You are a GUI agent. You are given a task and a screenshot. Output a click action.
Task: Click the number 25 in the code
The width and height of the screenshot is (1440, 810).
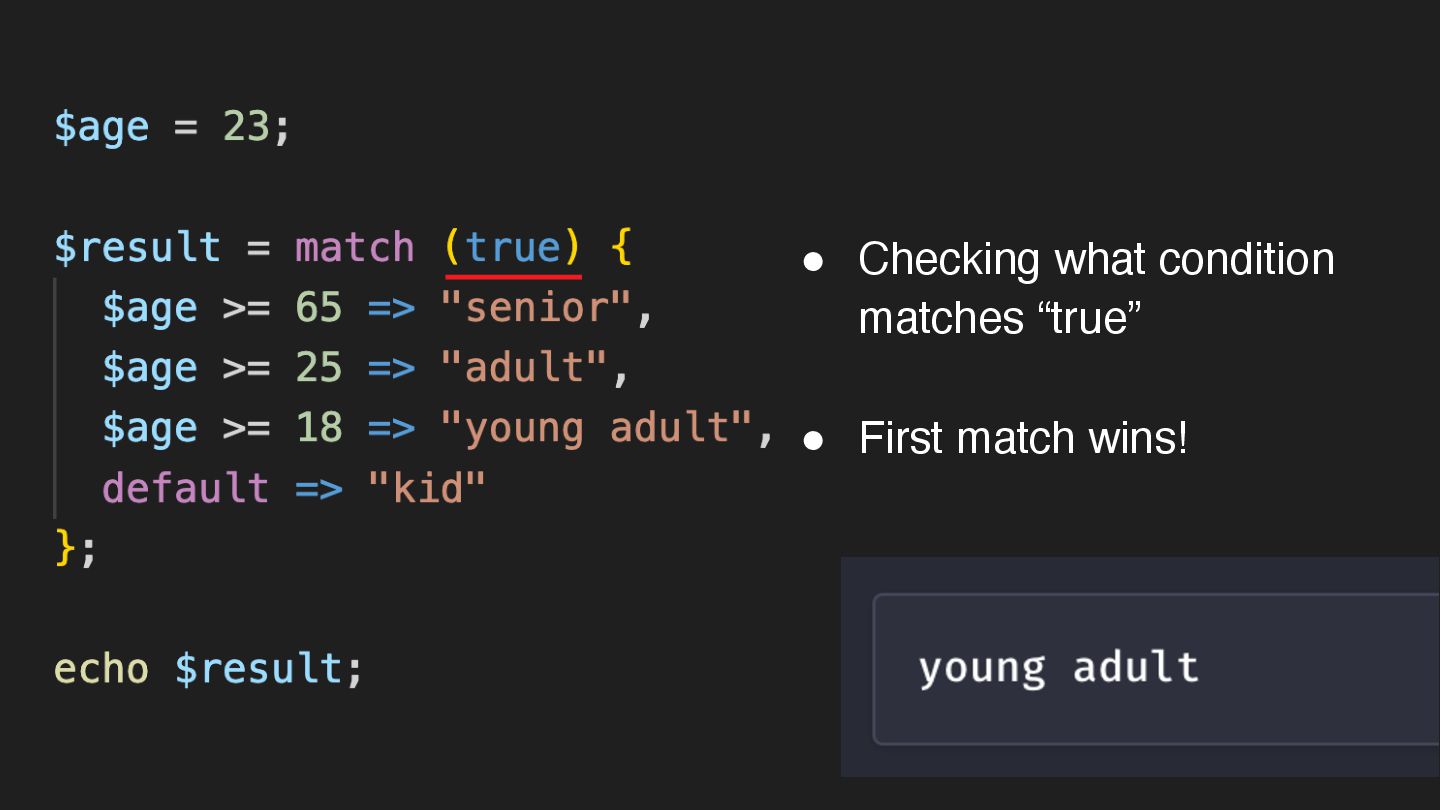[x=319, y=368]
